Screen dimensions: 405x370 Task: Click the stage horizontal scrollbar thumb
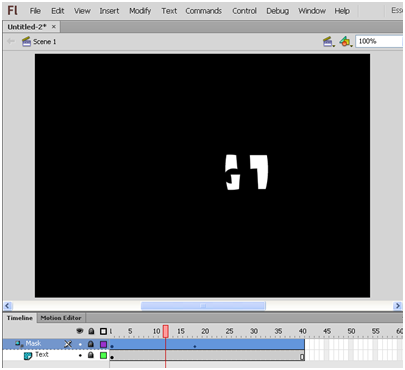click(203, 306)
